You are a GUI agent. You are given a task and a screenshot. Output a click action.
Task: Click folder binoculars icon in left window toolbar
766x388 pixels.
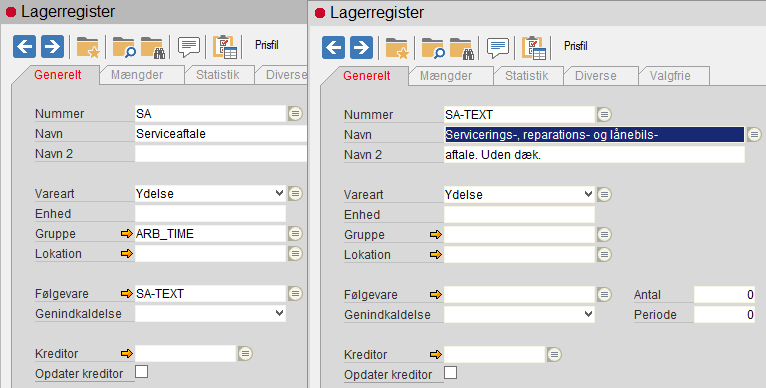153,47
